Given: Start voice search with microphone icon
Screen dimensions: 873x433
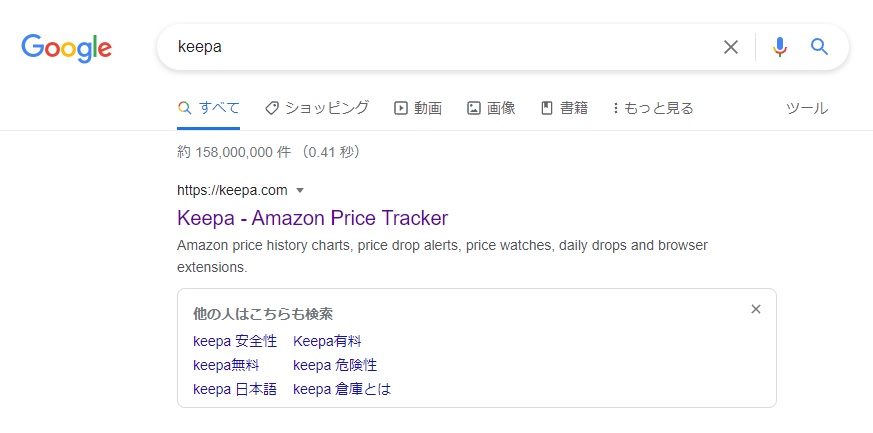Looking at the screenshot, I should click(780, 47).
